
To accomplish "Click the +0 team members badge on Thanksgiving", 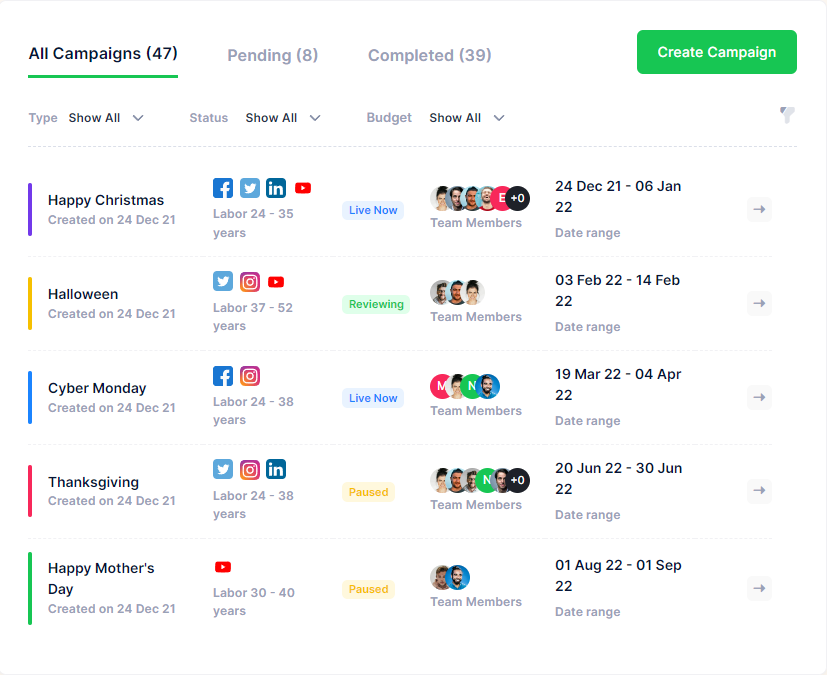I will (x=517, y=481).
